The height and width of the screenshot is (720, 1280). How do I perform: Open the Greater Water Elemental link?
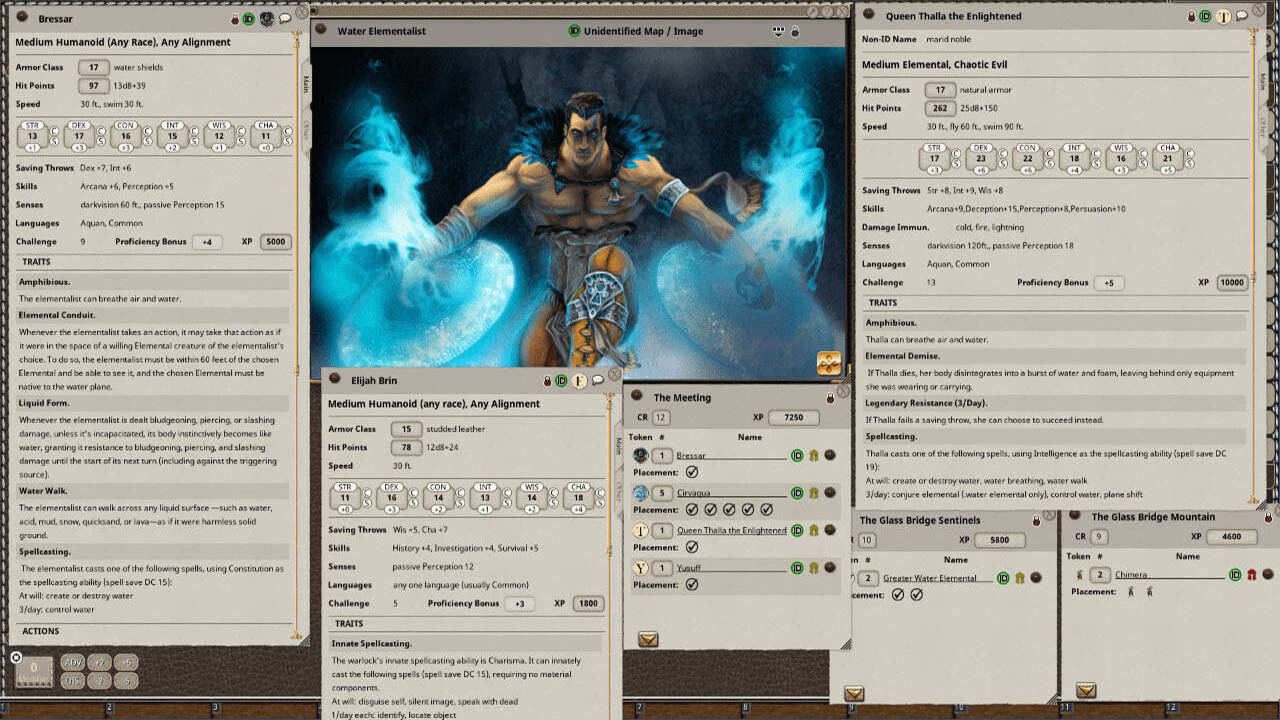click(x=937, y=578)
